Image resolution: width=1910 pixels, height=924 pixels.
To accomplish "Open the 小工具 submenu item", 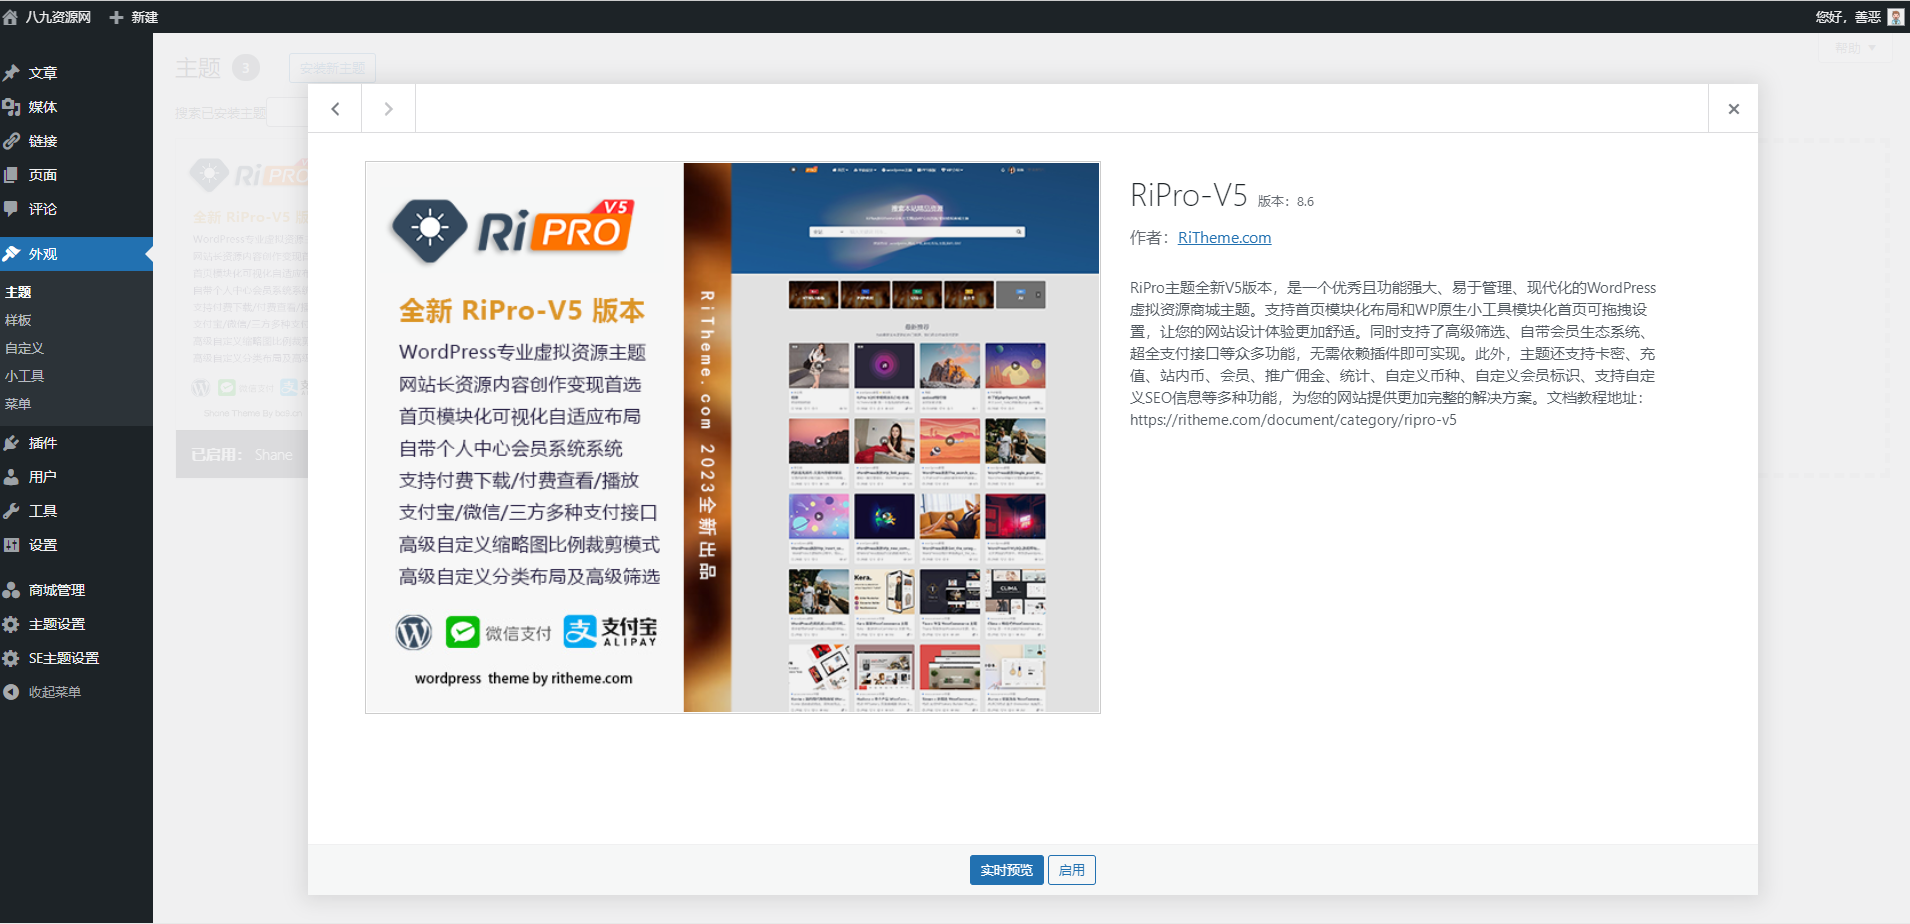I will [24, 376].
